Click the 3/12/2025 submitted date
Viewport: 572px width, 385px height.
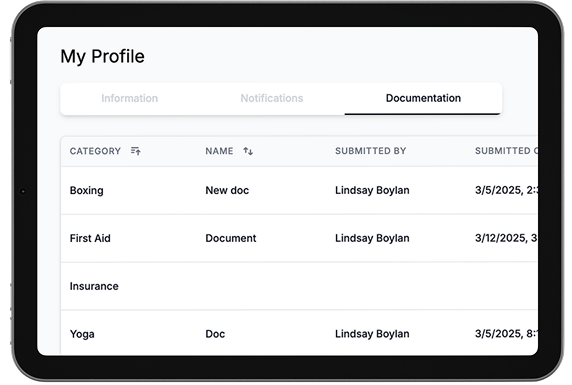[506, 238]
